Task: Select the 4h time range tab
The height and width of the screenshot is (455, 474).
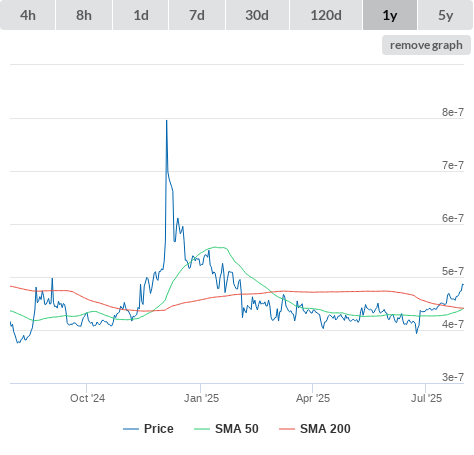Action: point(28,15)
